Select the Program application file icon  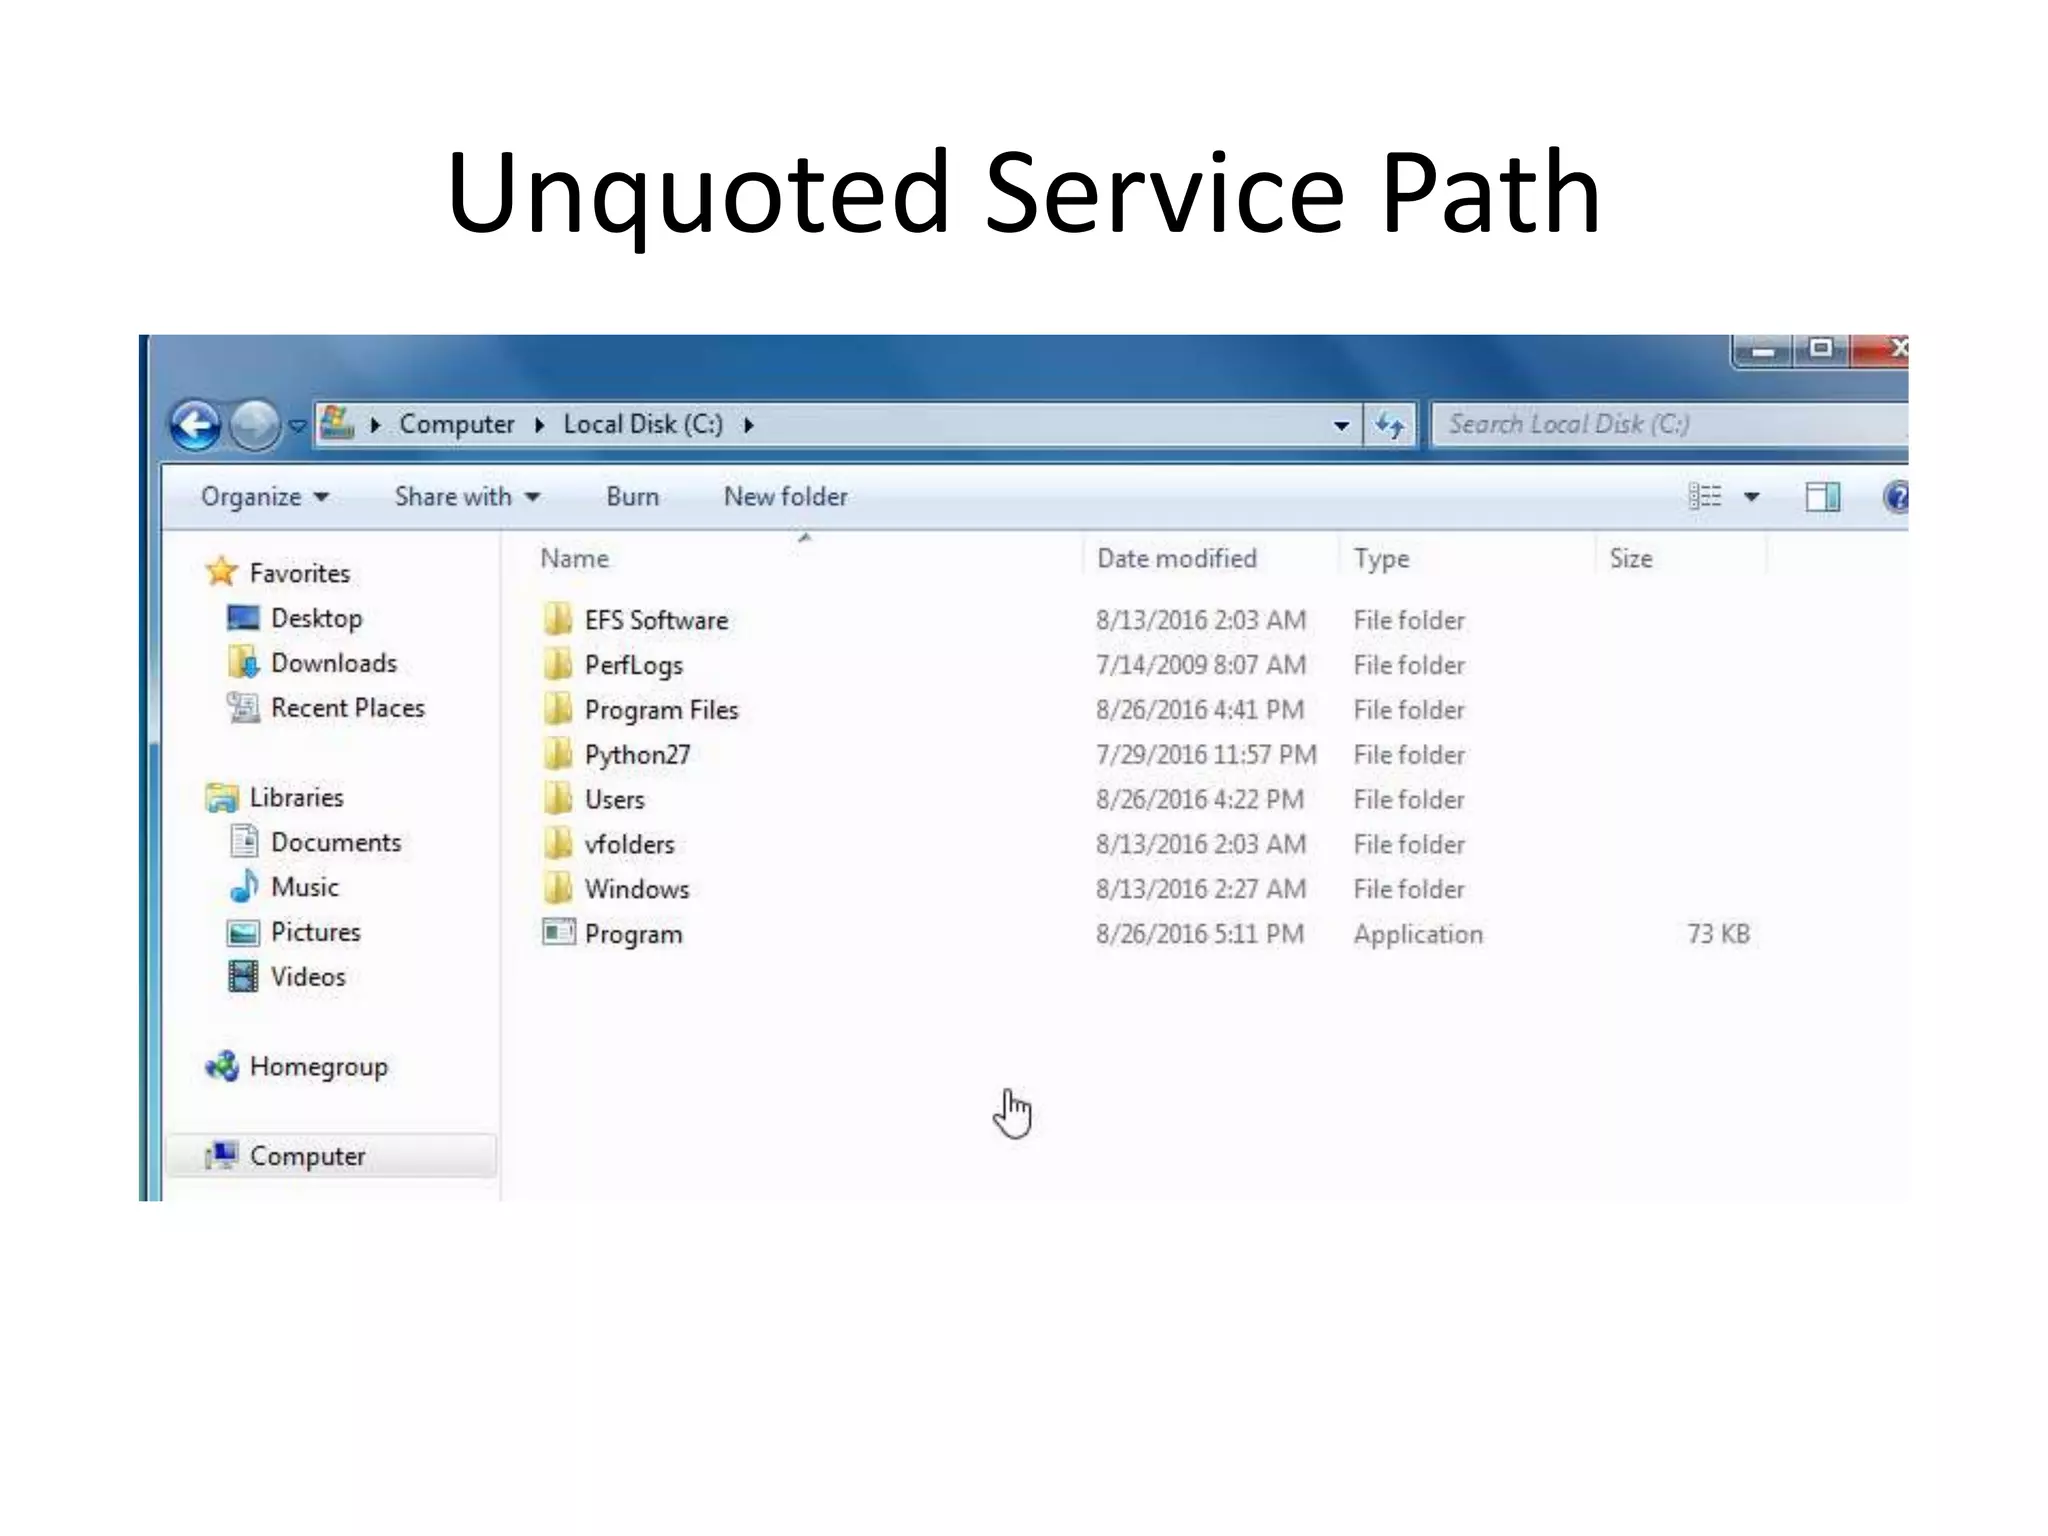click(x=559, y=932)
